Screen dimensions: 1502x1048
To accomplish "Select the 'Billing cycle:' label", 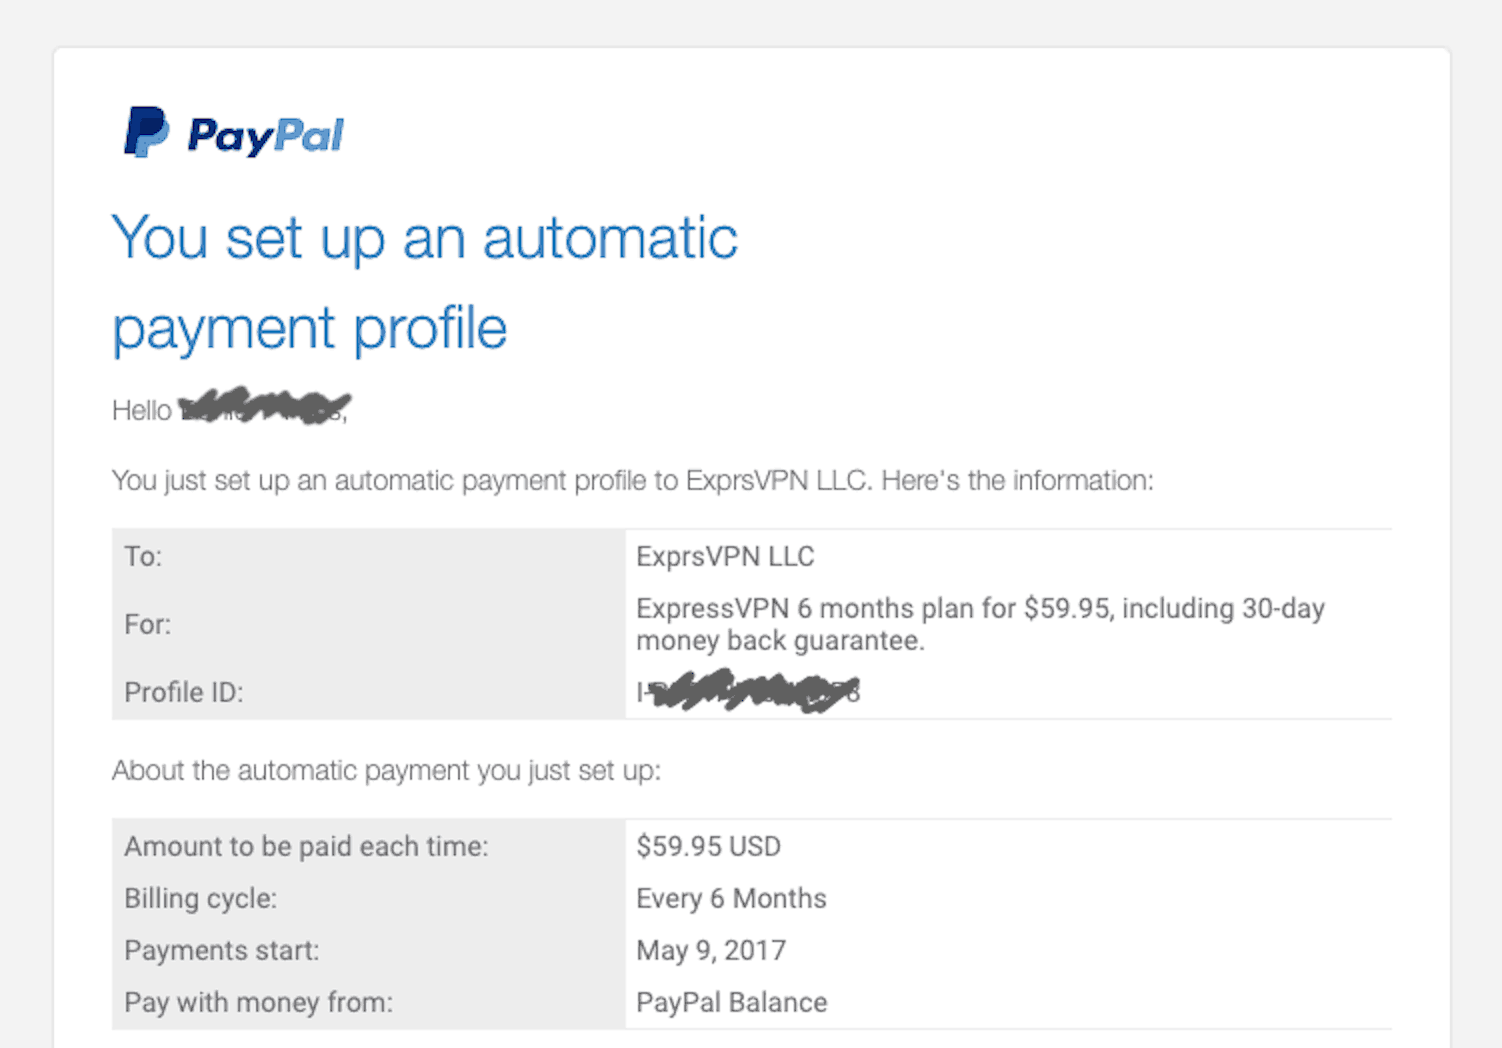I will (200, 899).
